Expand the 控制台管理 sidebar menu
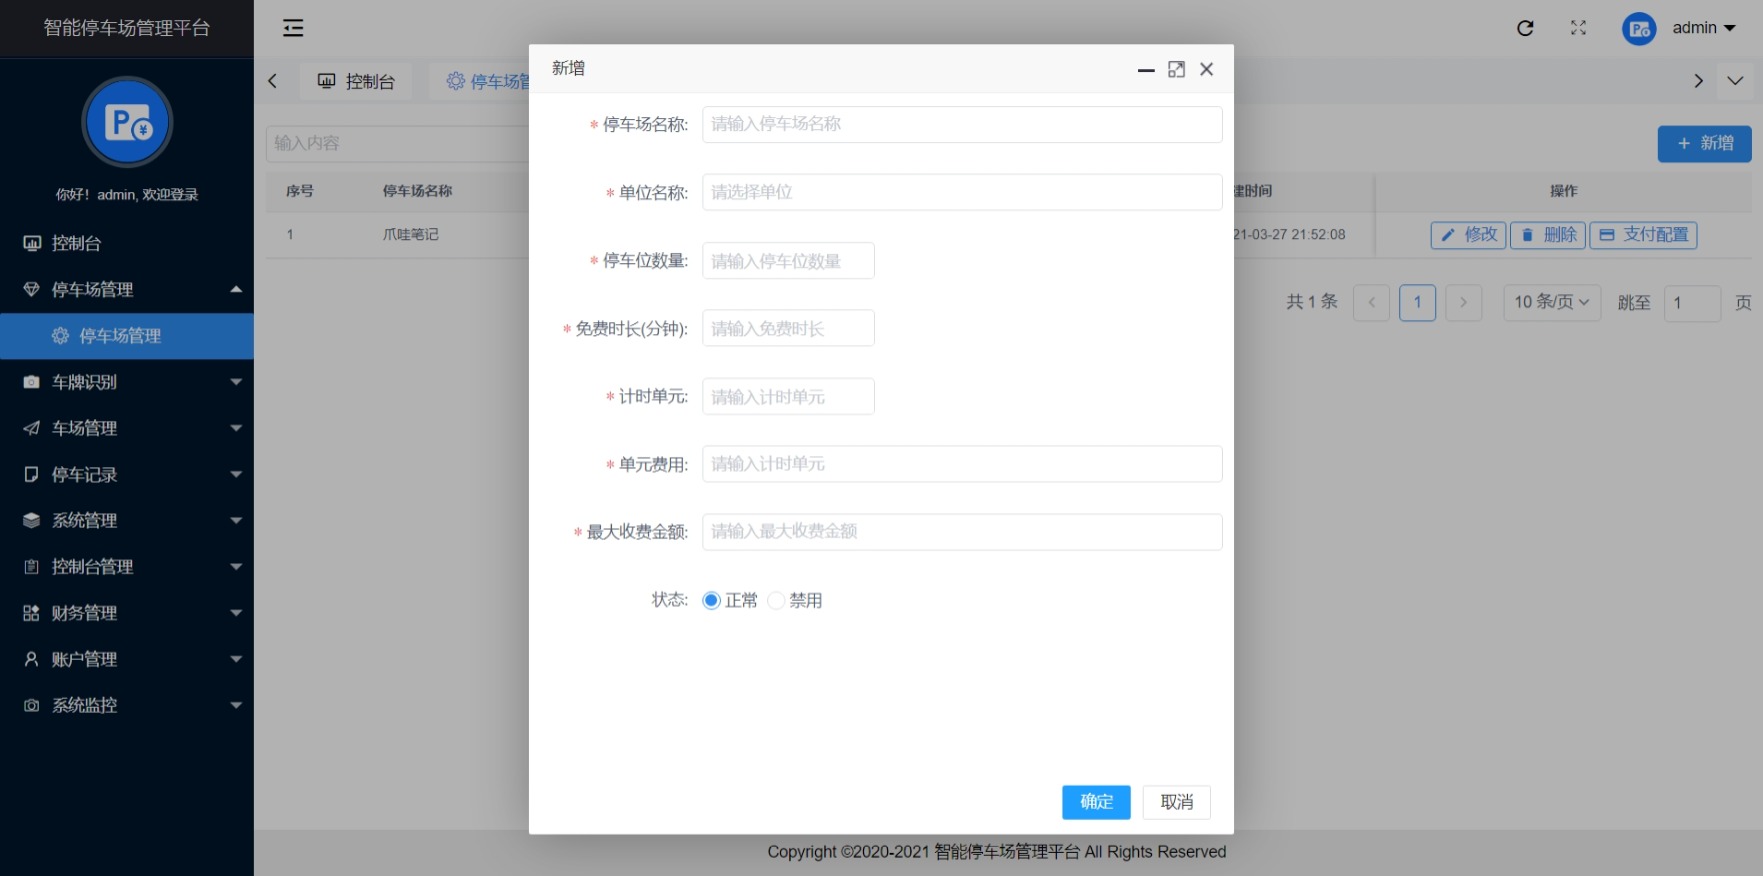Image resolution: width=1763 pixels, height=876 pixels. (x=236, y=567)
